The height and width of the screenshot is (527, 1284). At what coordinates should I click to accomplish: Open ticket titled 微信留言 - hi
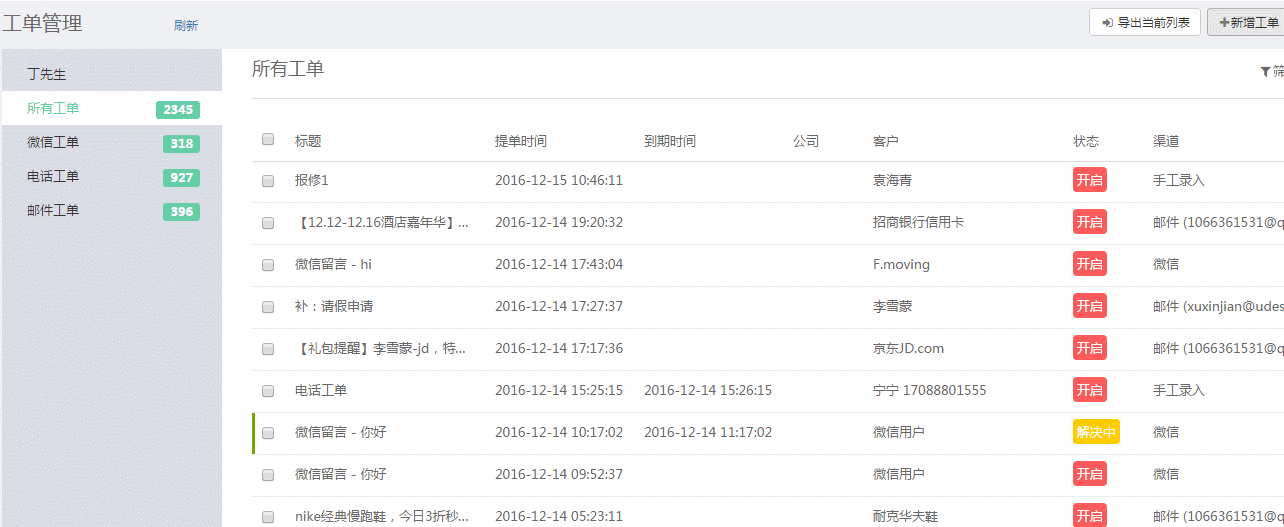333,264
